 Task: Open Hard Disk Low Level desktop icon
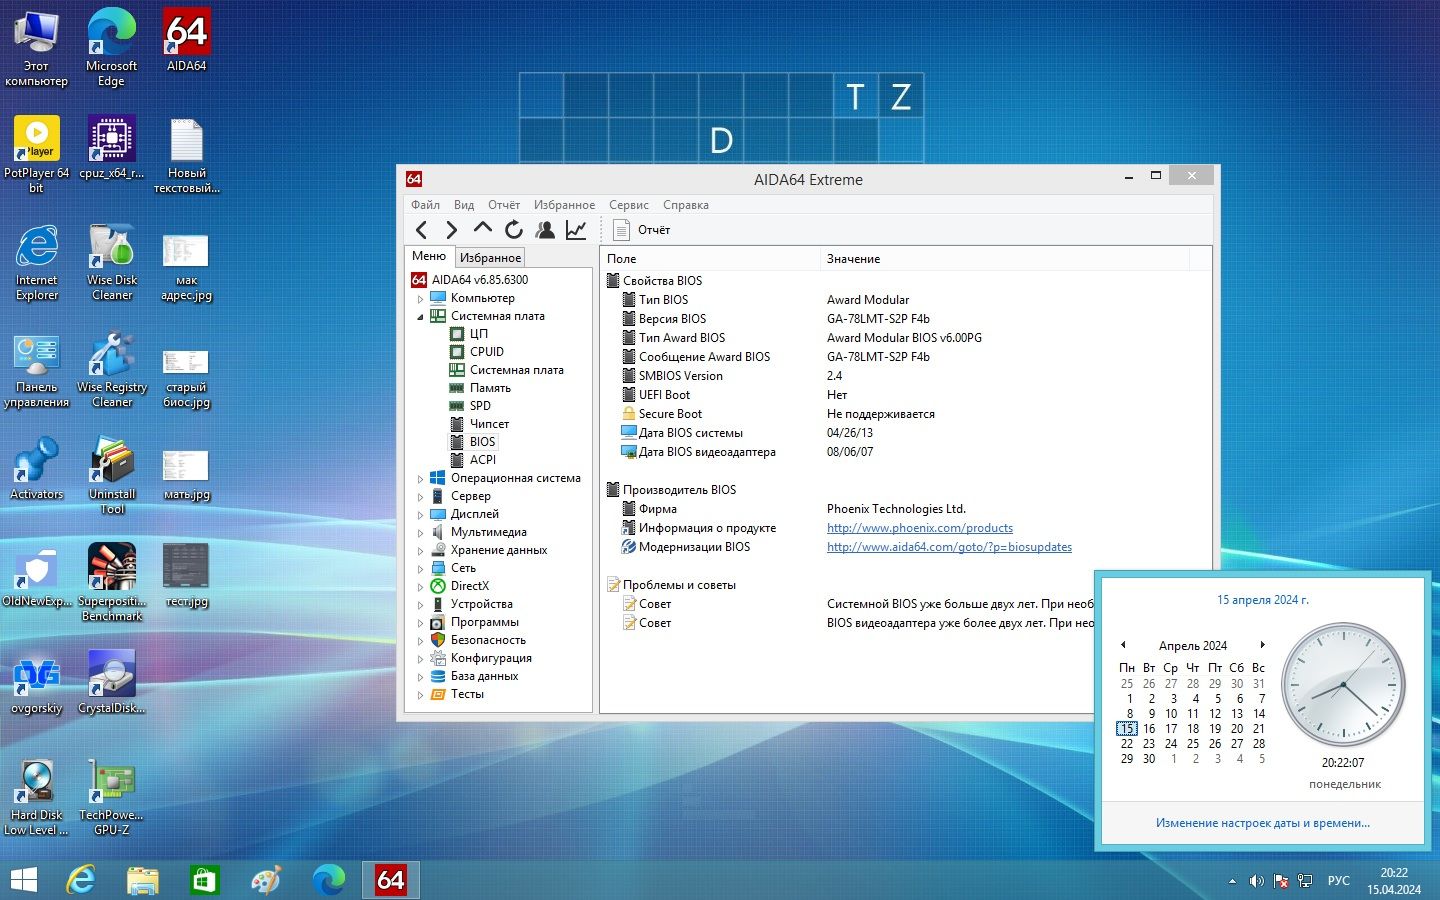click(x=37, y=797)
